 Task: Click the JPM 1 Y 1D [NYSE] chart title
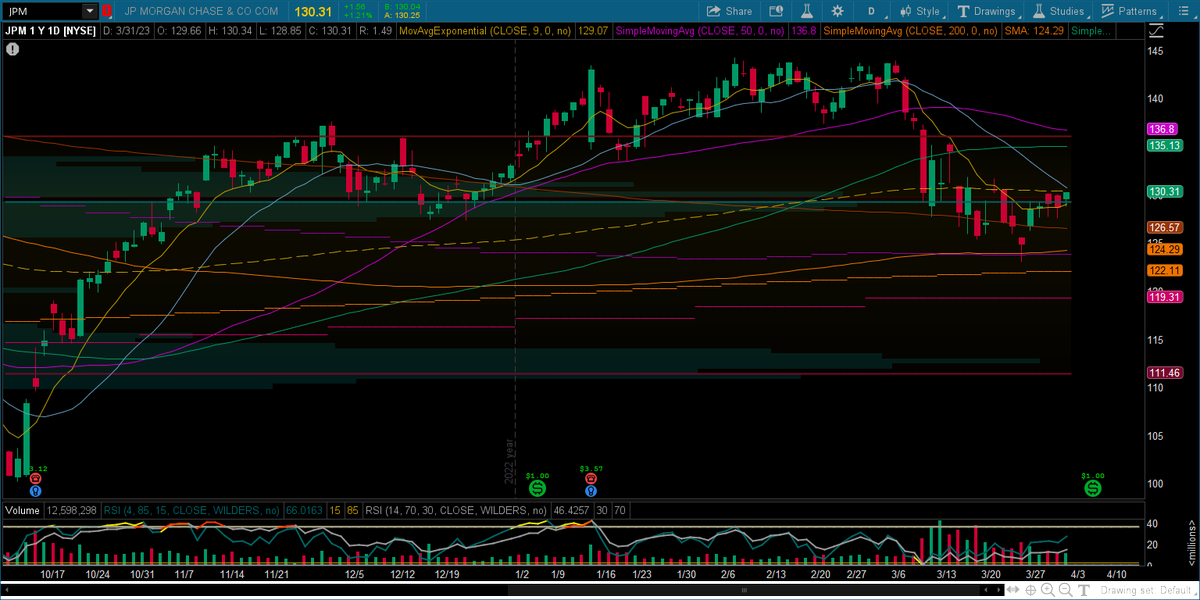pyautogui.click(x=49, y=31)
